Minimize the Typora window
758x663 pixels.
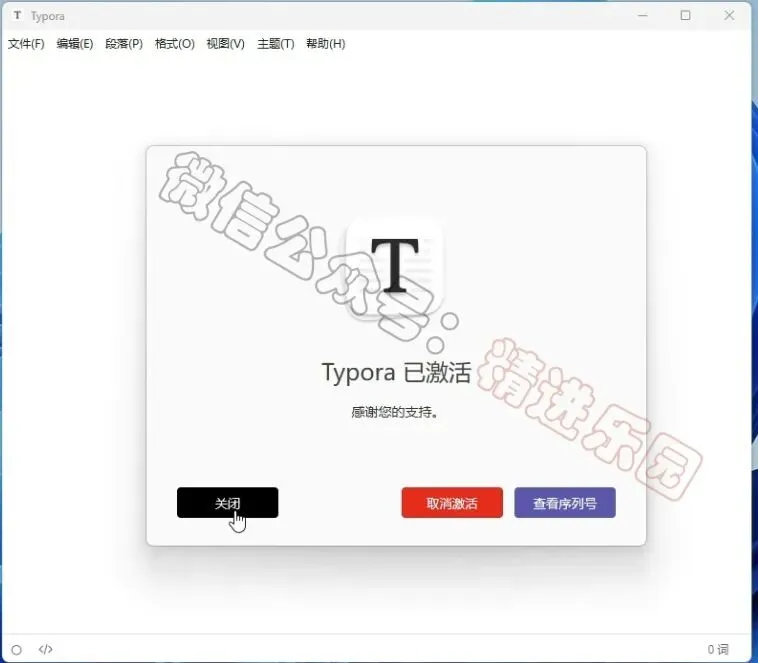(x=642, y=15)
